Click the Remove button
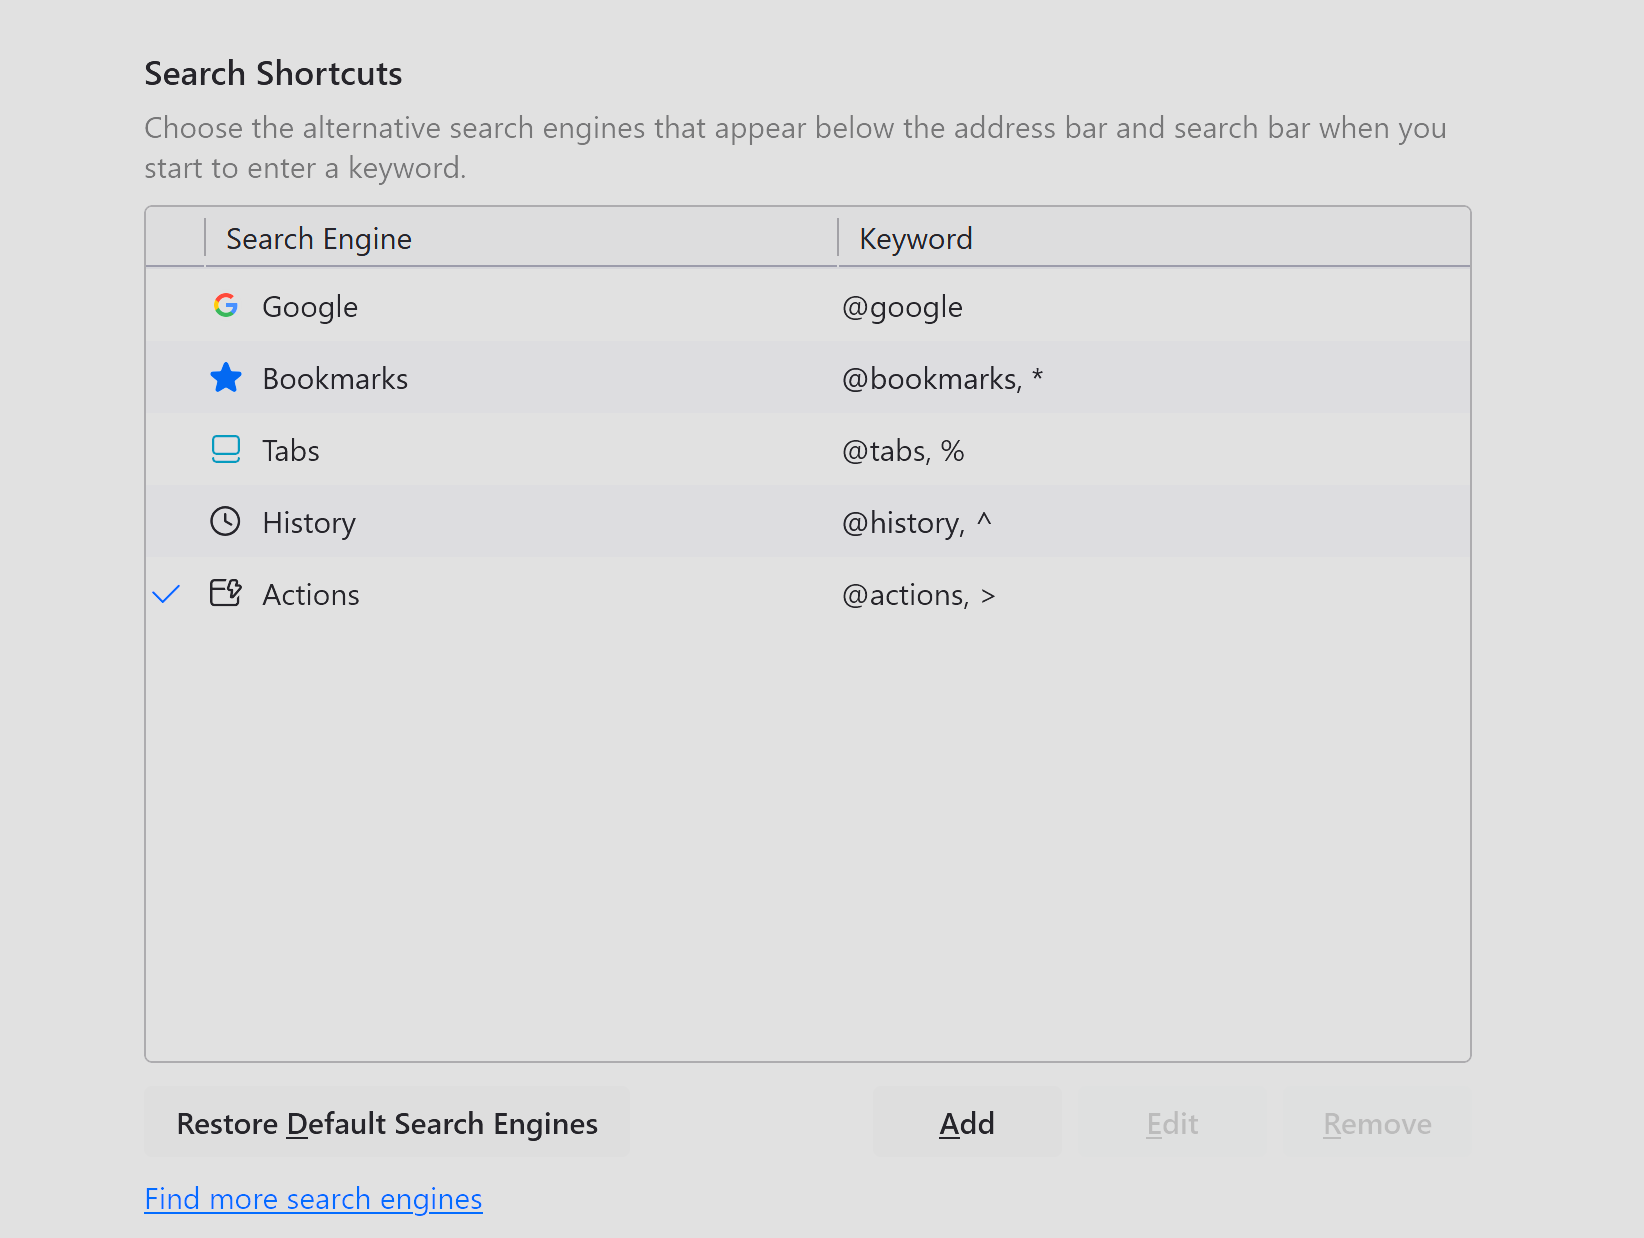The image size is (1644, 1238). click(1377, 1124)
